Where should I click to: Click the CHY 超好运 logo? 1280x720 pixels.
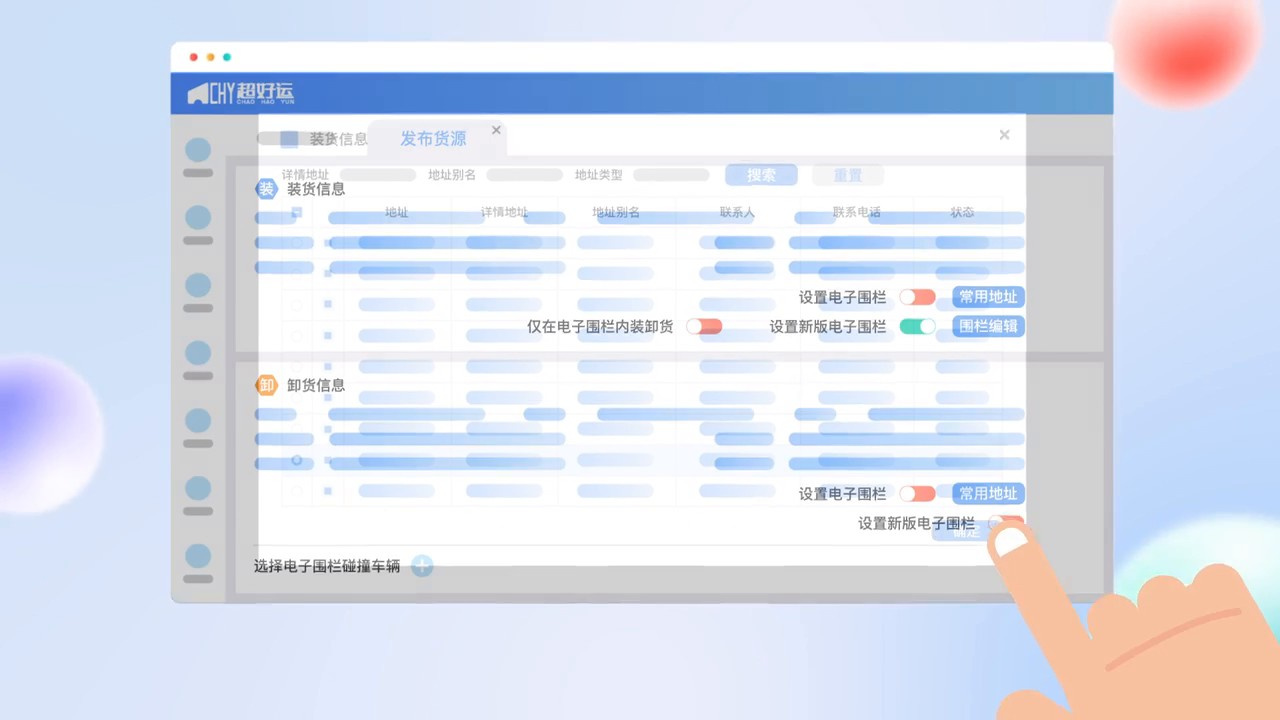tap(241, 94)
